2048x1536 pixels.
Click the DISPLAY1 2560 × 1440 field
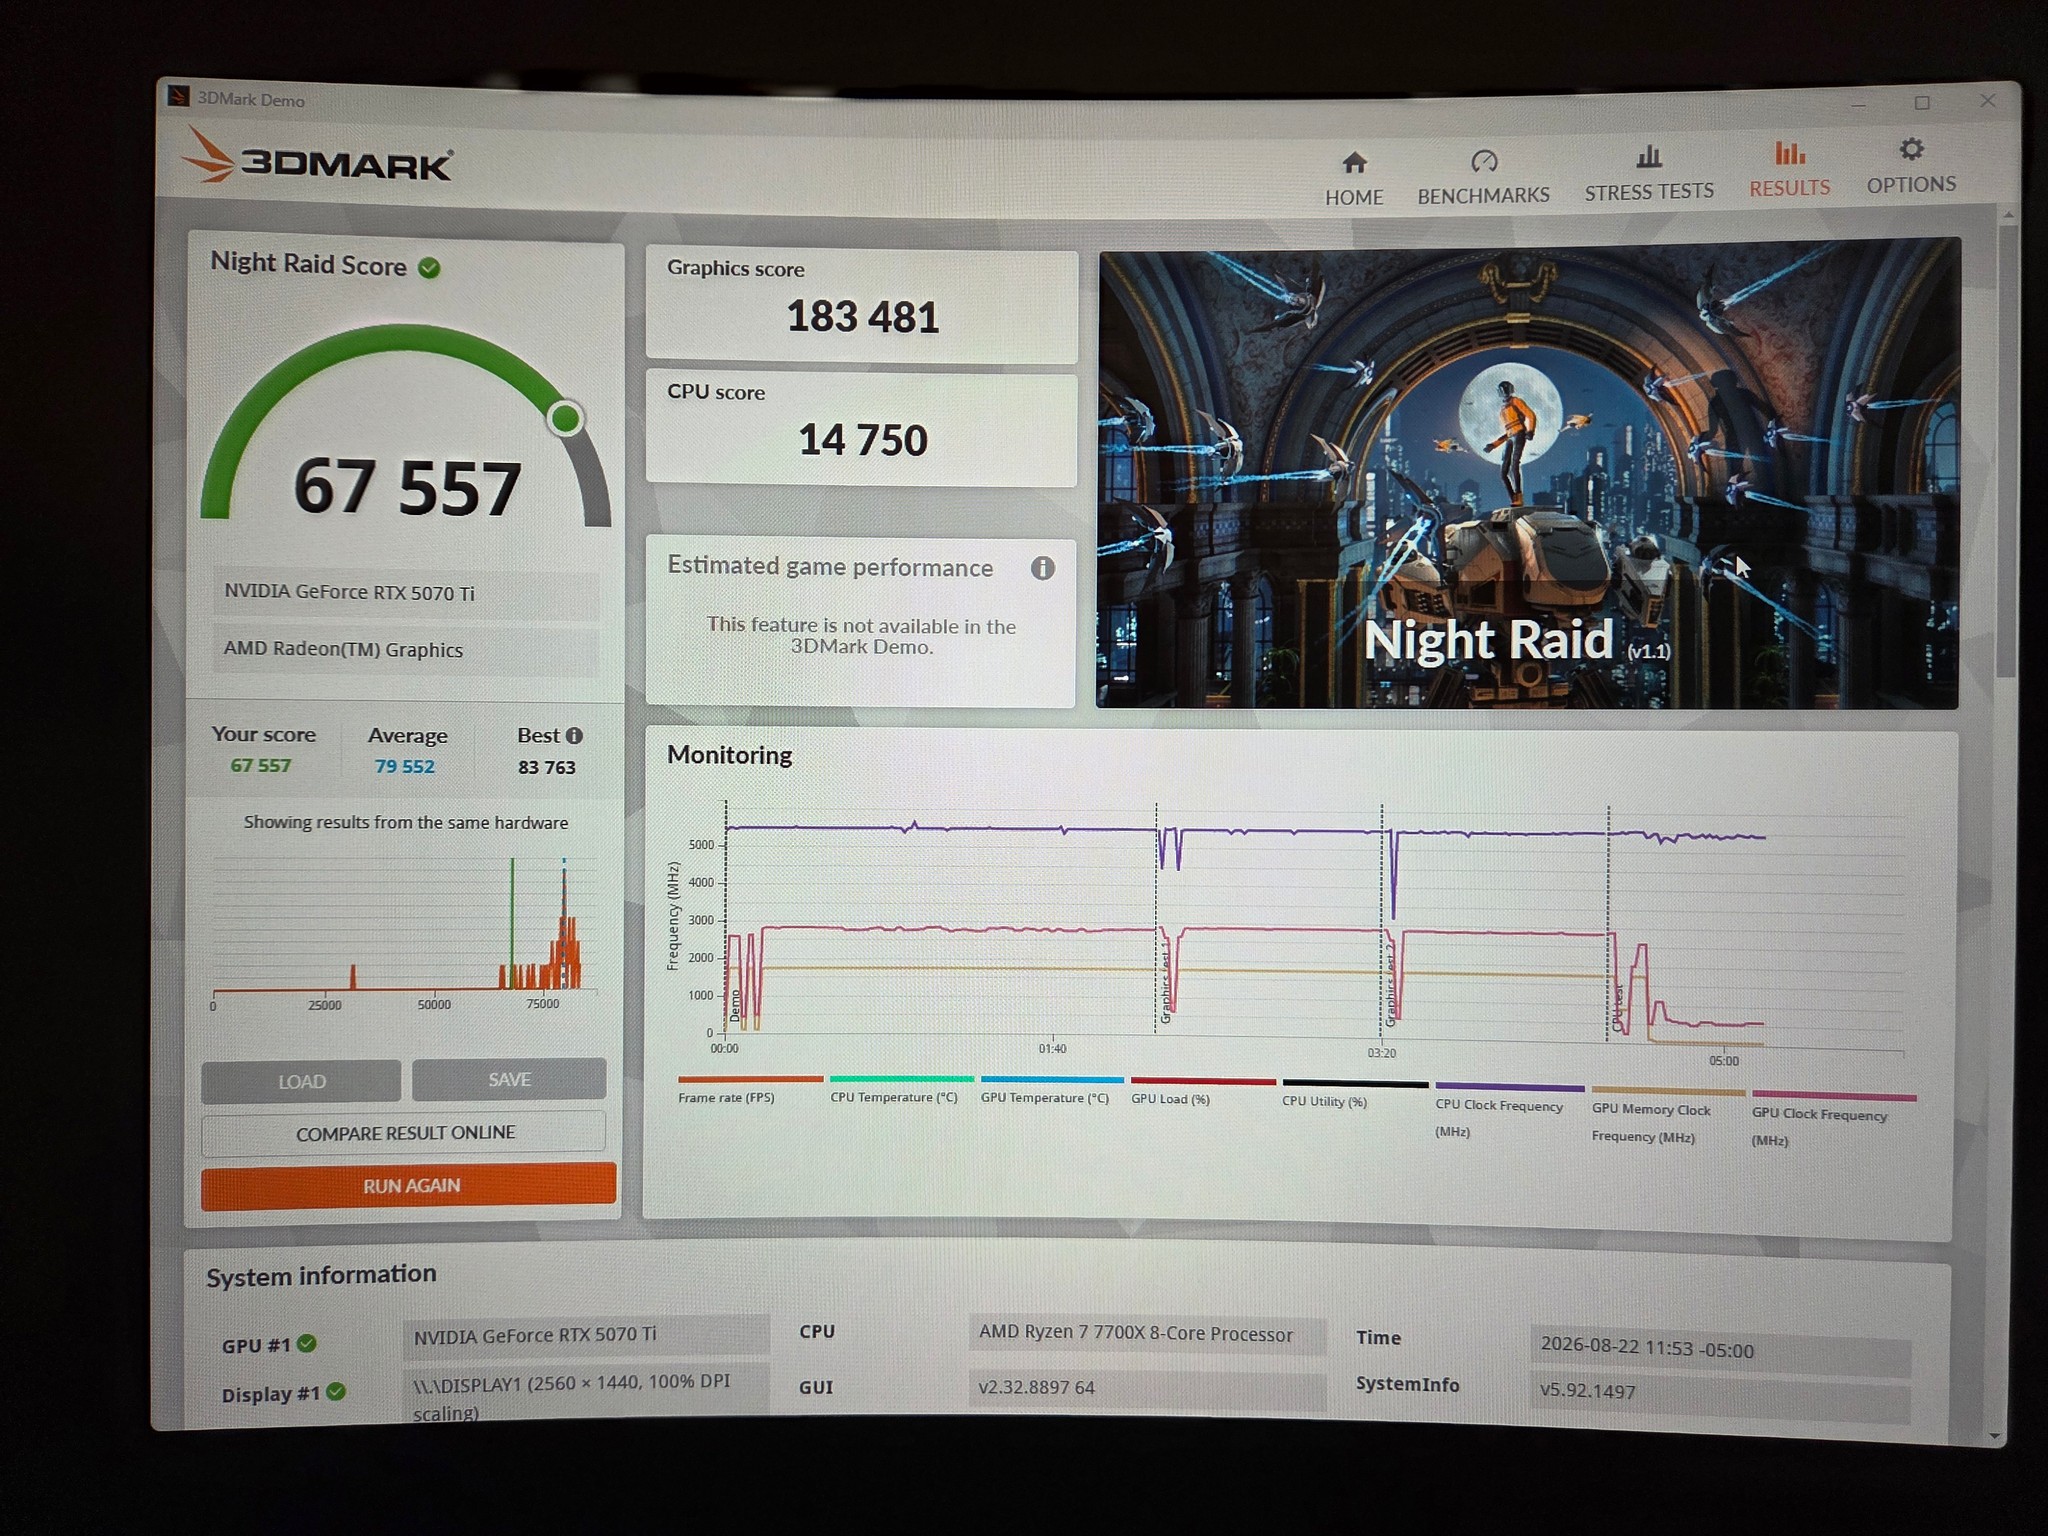(x=587, y=1395)
